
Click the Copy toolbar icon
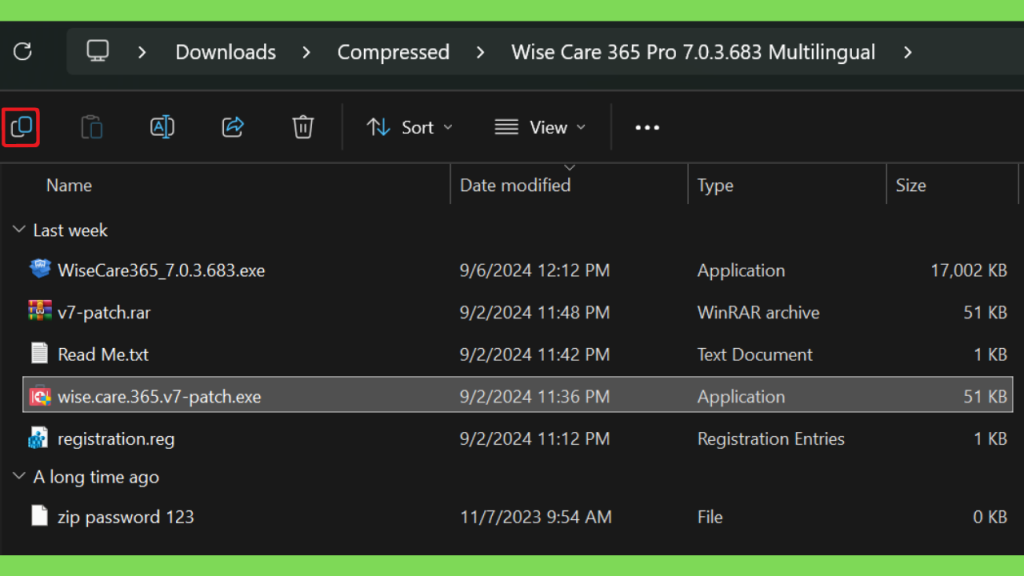click(21, 127)
